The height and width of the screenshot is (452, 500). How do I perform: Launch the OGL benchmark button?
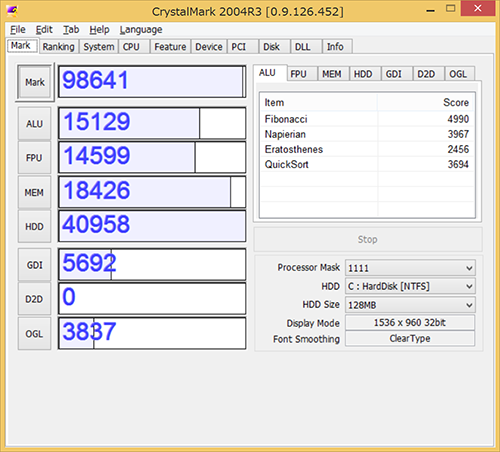click(x=34, y=334)
